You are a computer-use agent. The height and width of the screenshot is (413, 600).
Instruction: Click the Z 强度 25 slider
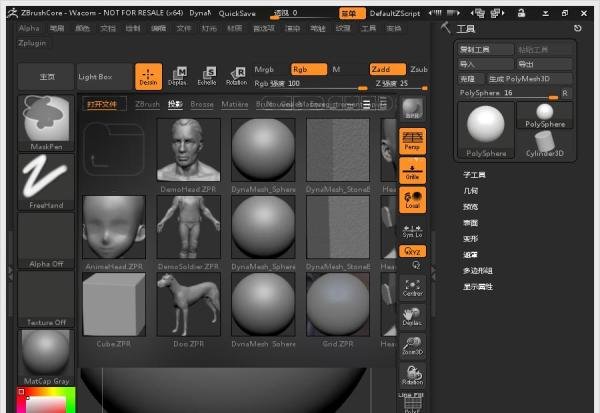tap(401, 85)
